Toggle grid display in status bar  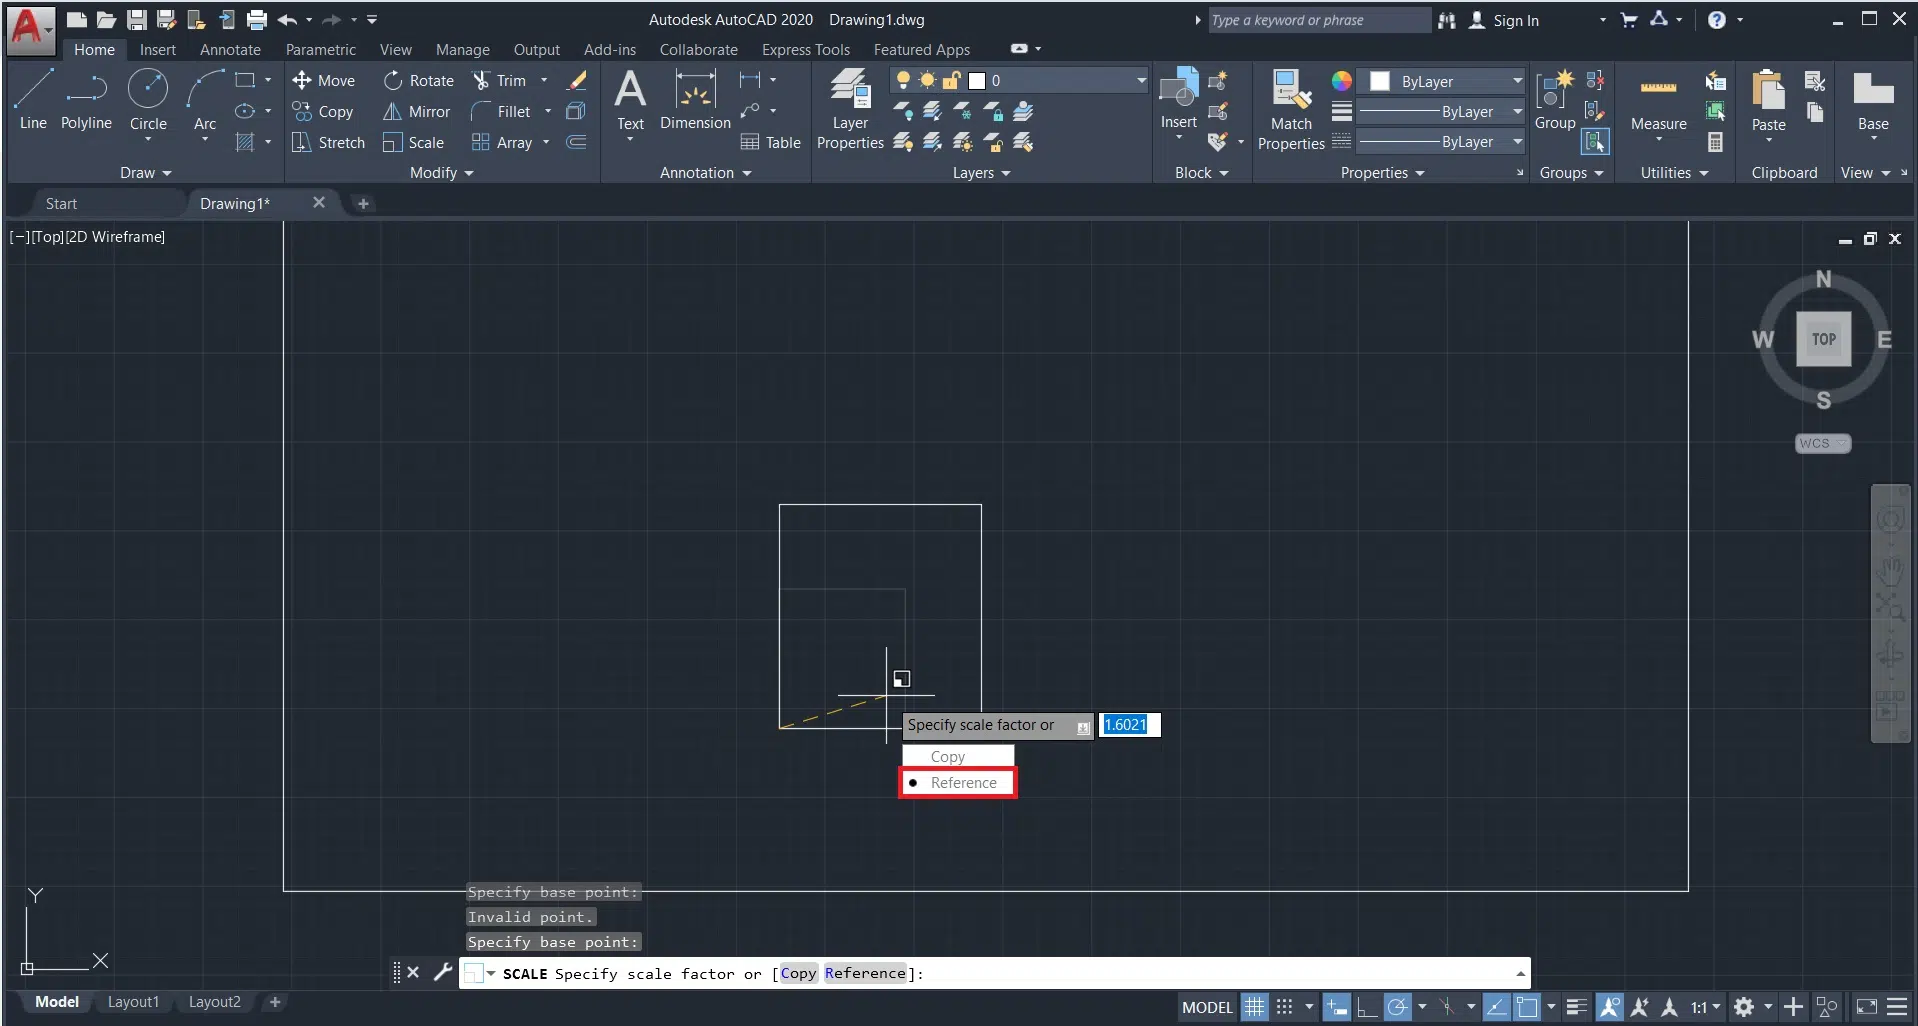(x=1254, y=1007)
